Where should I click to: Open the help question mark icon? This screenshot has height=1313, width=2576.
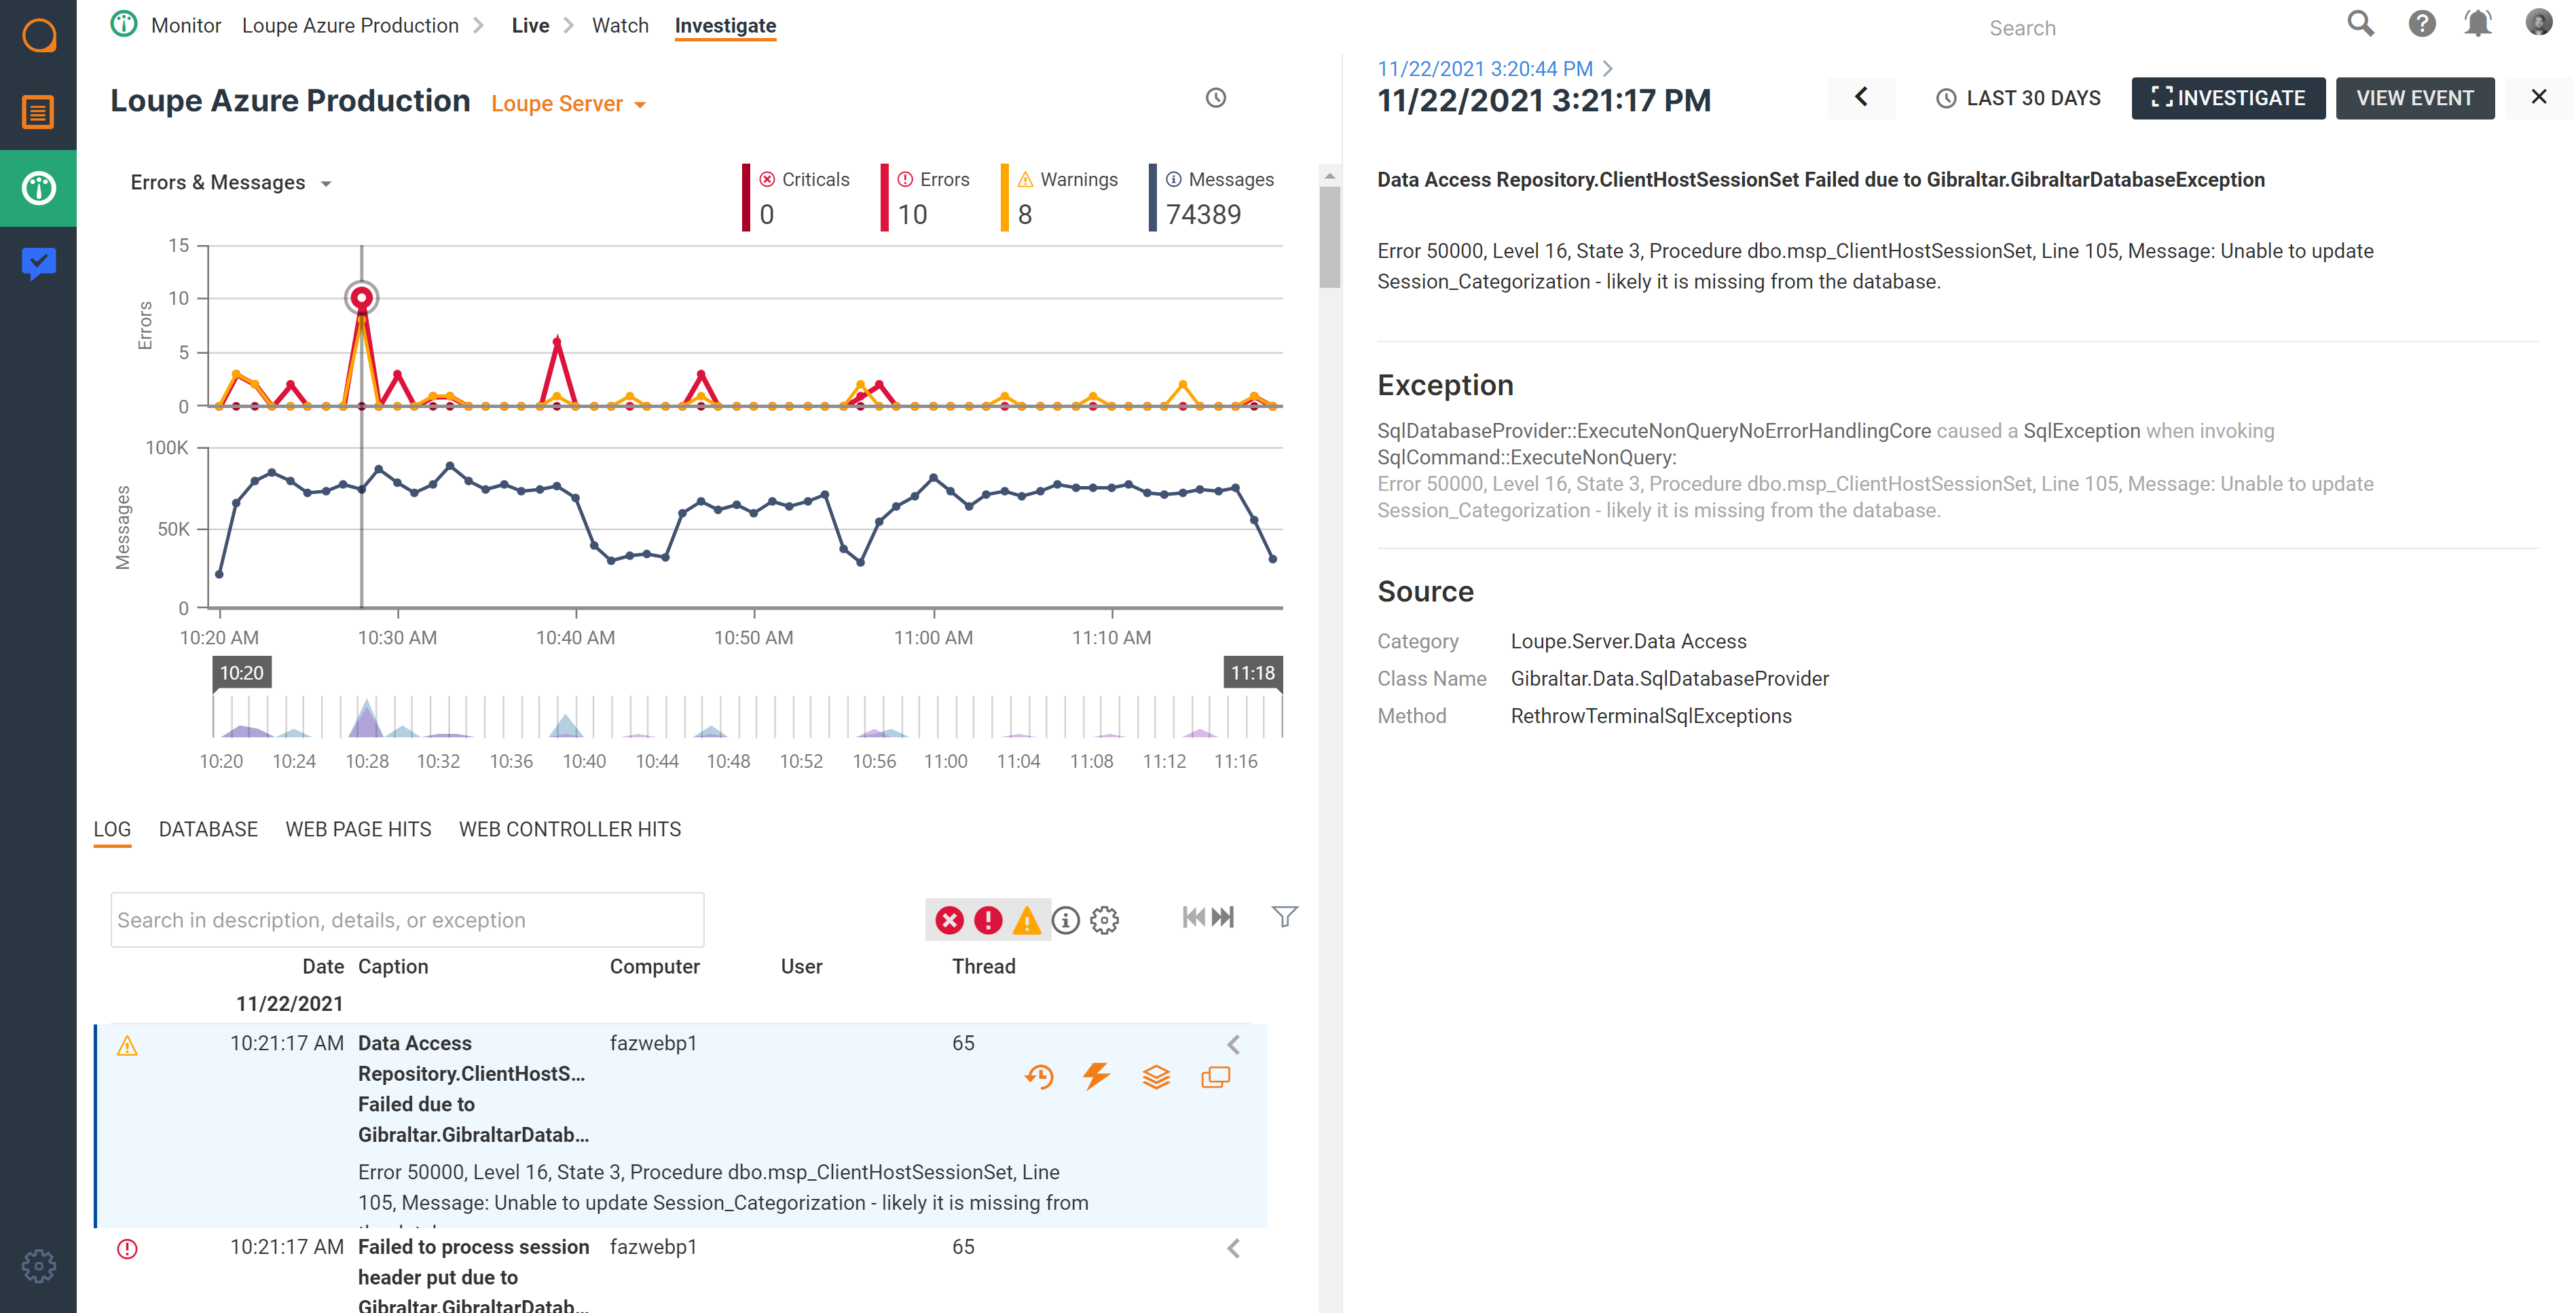coord(2421,24)
